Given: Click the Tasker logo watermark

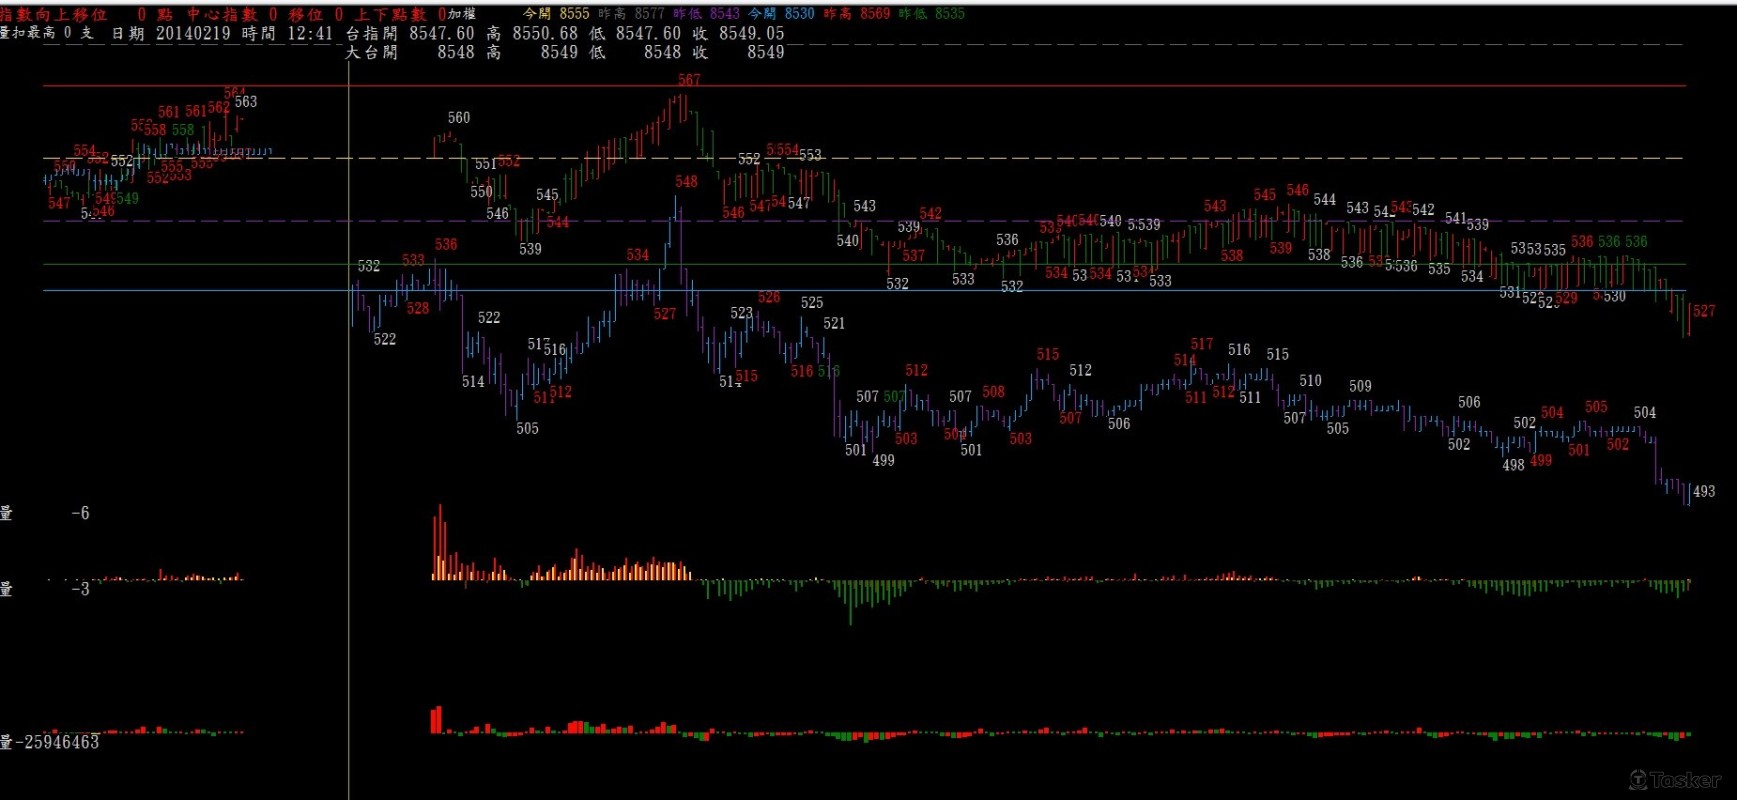Looking at the screenshot, I should click(1675, 780).
